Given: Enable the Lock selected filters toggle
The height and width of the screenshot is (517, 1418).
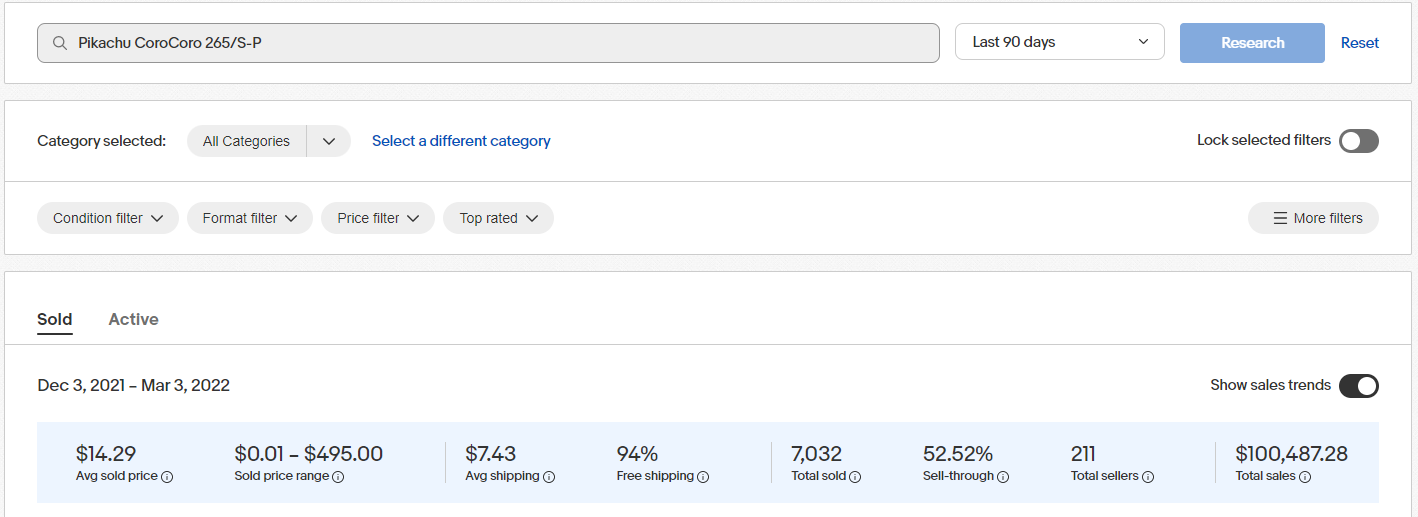Looking at the screenshot, I should (x=1359, y=141).
